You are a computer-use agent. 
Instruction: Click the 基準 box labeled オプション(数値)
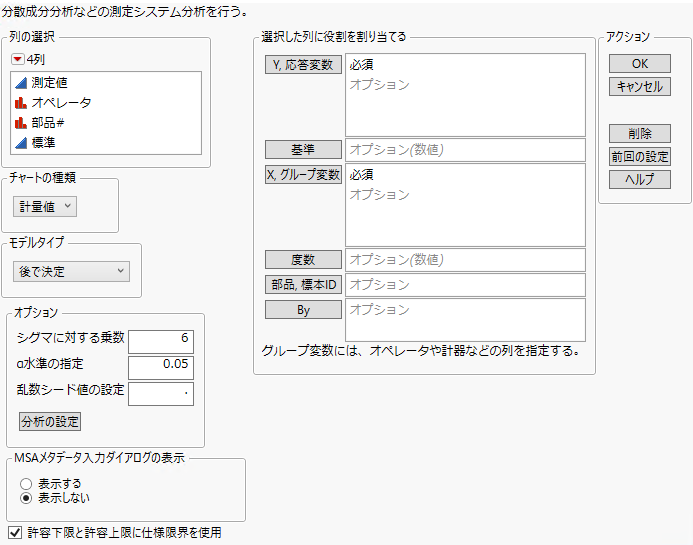(x=465, y=150)
